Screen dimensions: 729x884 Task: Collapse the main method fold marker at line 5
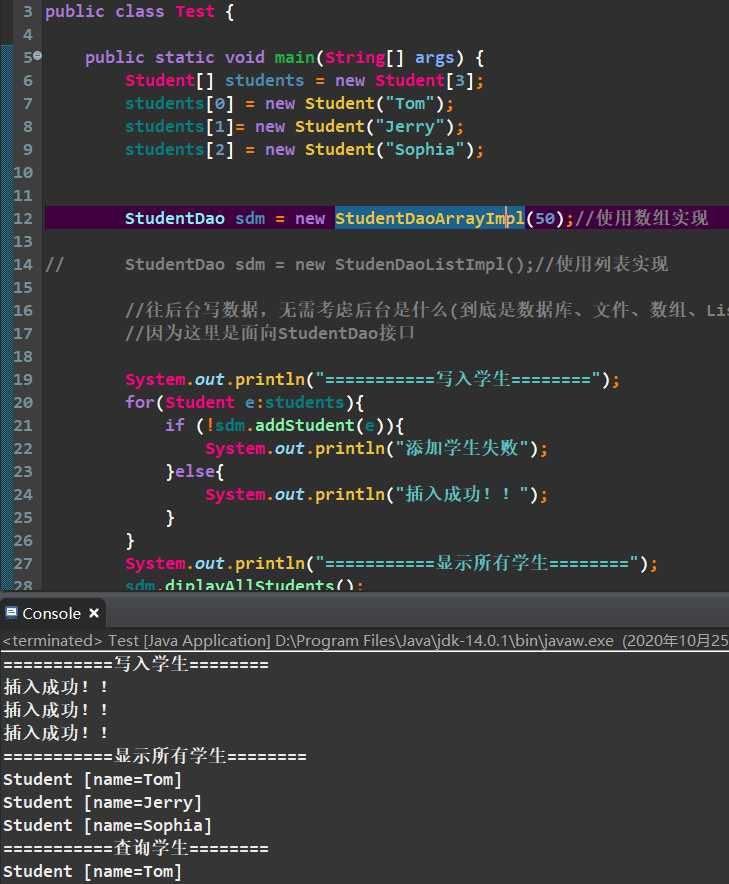(37, 55)
